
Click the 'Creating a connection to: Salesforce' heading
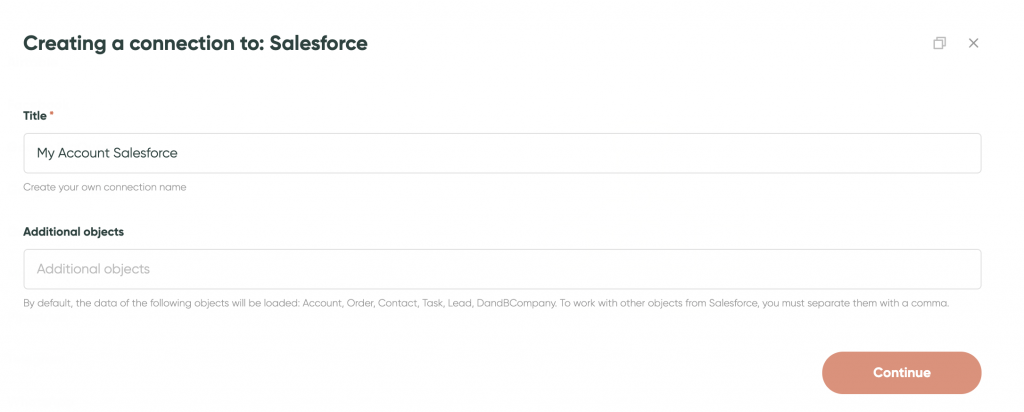pos(195,43)
